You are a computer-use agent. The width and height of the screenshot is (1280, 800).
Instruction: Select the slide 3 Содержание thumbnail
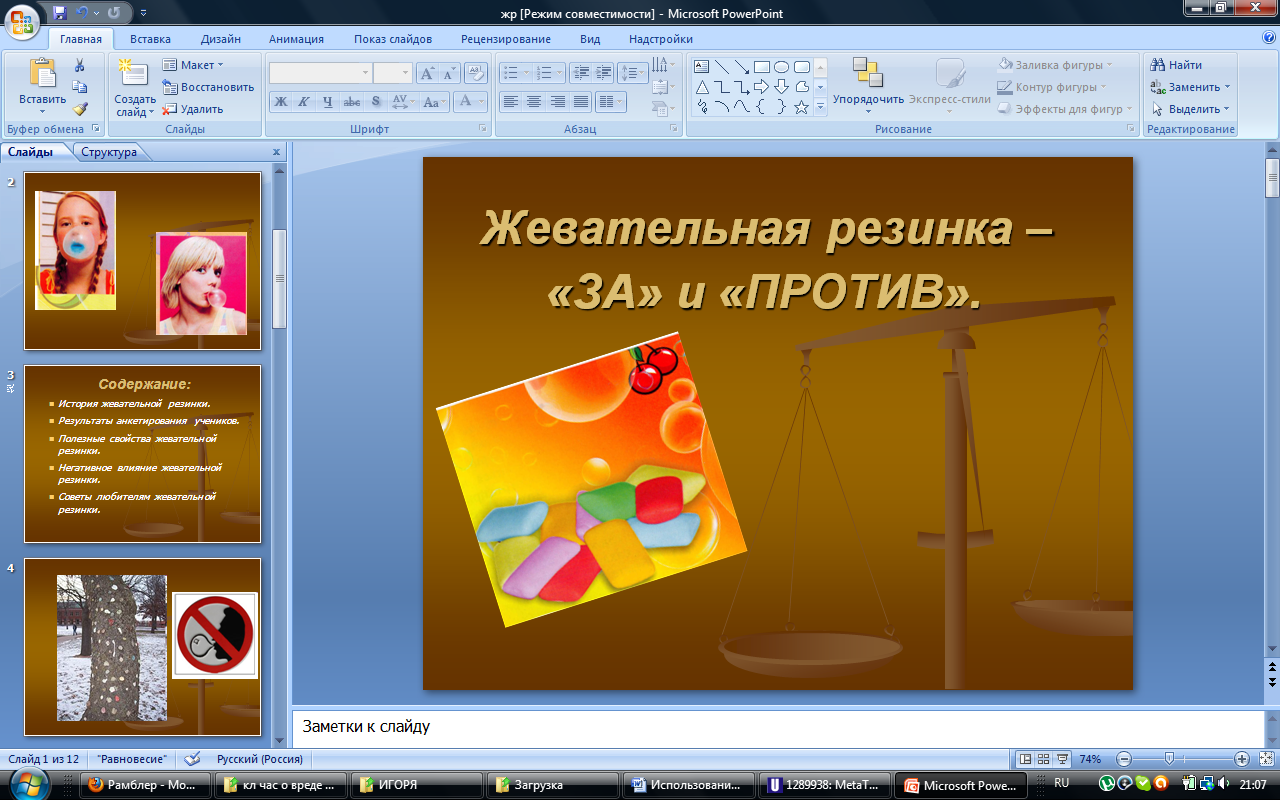pos(142,454)
